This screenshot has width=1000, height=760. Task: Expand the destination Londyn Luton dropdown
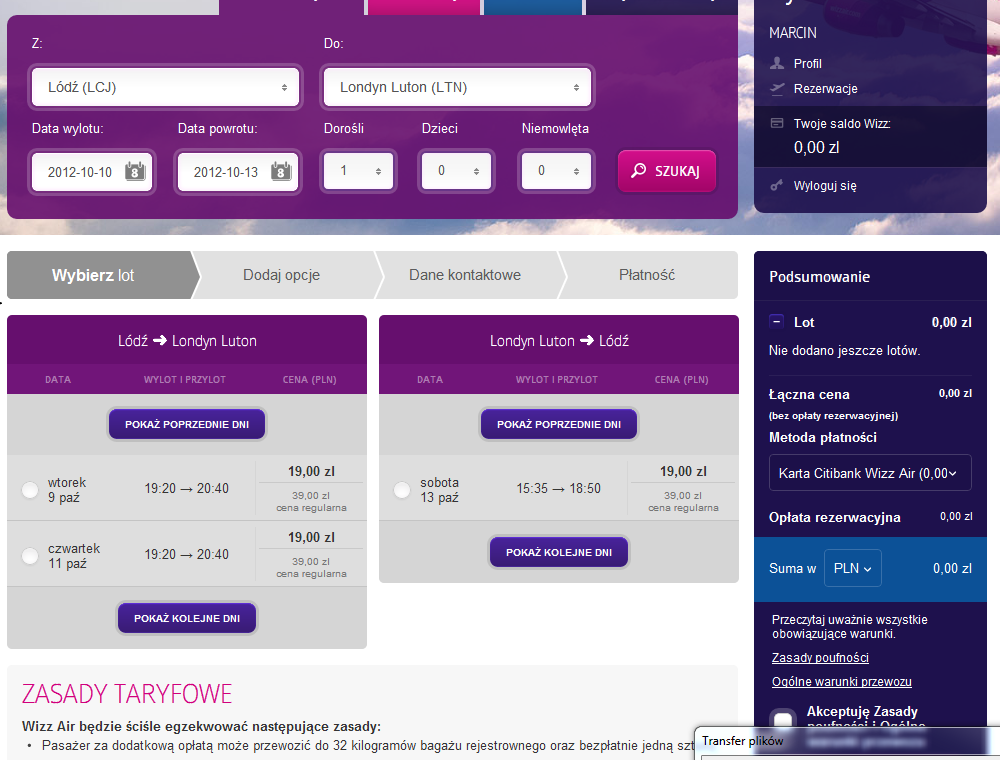click(457, 87)
